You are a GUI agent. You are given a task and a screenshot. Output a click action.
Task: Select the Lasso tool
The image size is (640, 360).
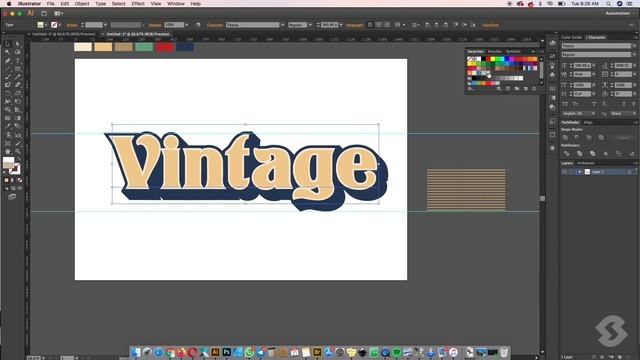pos(18,52)
